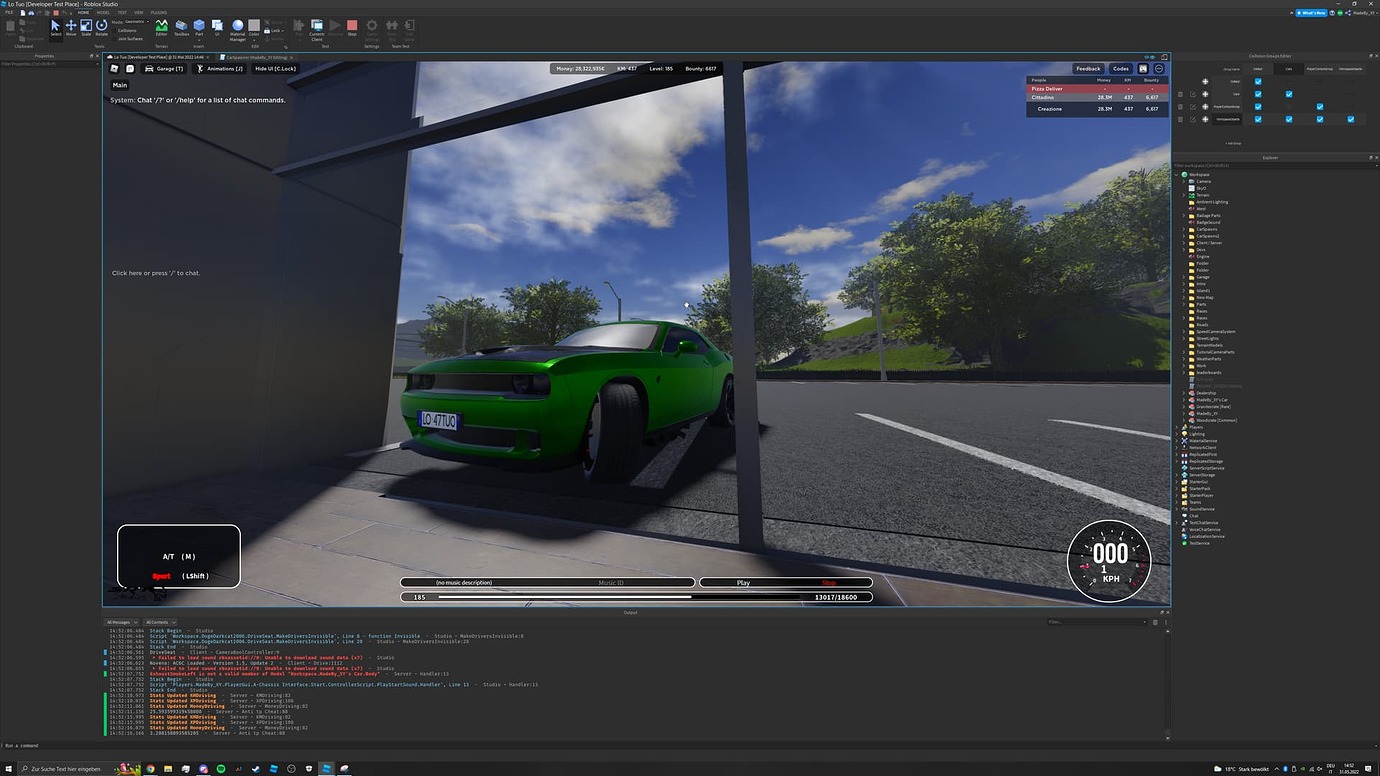Select the Rotate tool
Image resolution: width=1380 pixels, height=776 pixels.
[101, 26]
